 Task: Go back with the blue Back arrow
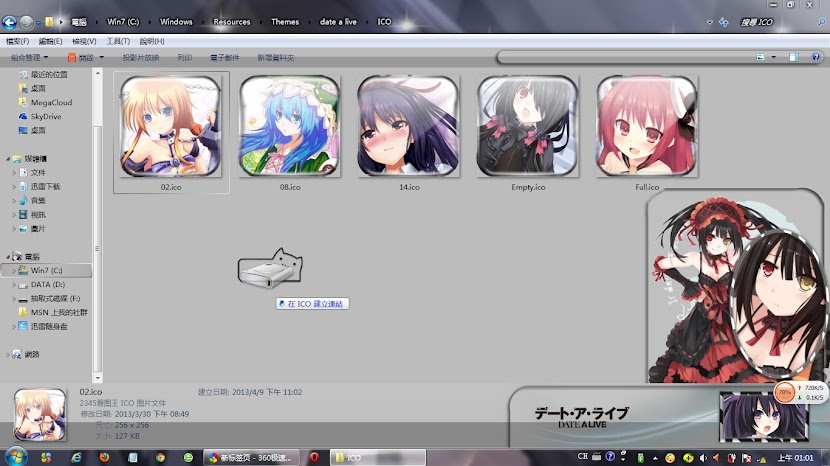point(9,22)
